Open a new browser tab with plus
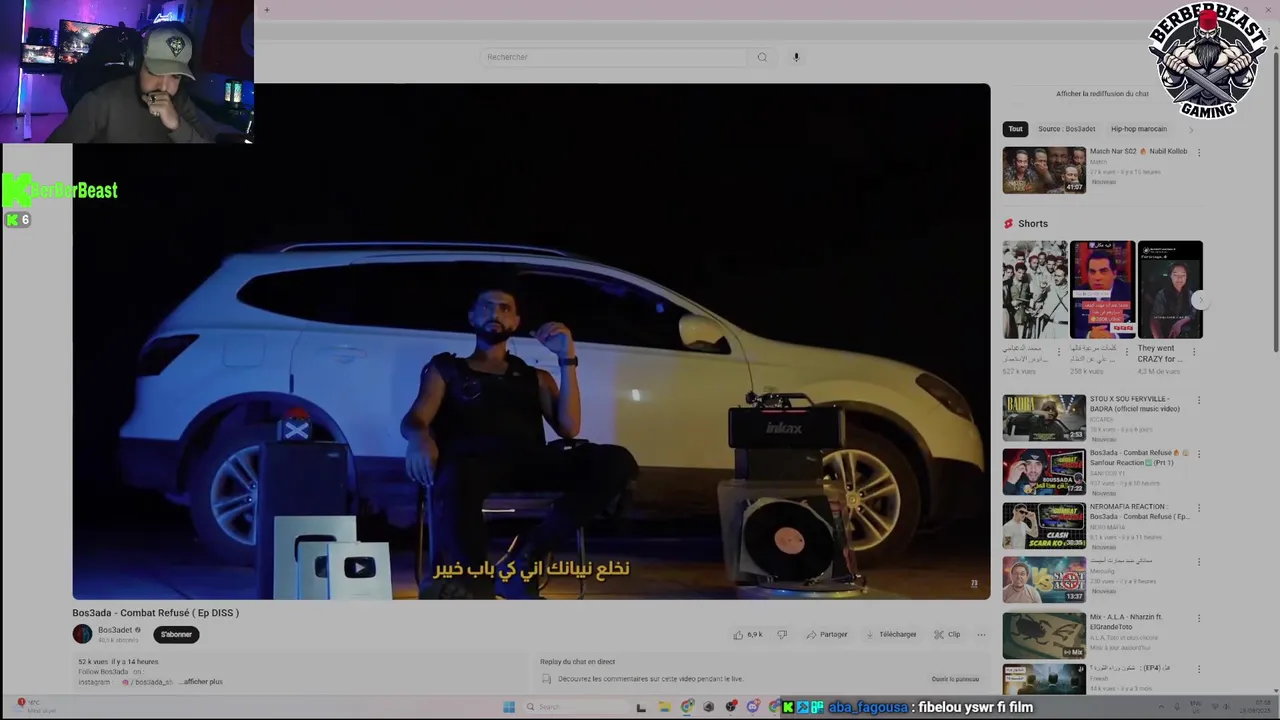Image resolution: width=1280 pixels, height=720 pixels. [x=267, y=10]
